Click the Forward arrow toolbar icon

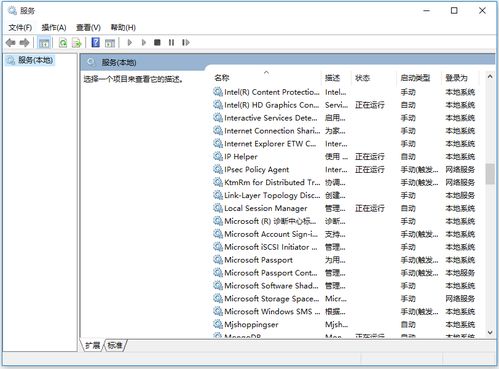[x=24, y=43]
